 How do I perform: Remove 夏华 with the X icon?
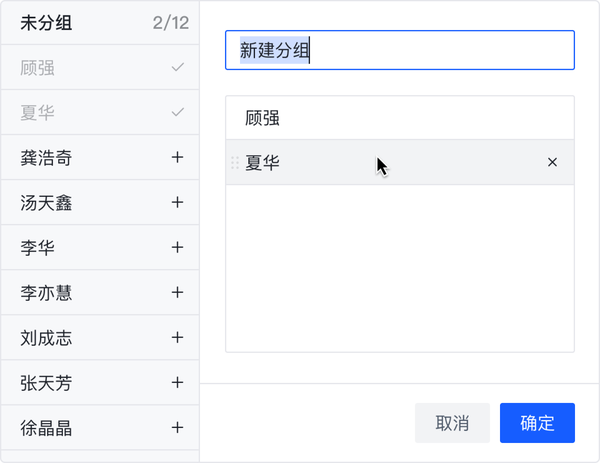552,162
